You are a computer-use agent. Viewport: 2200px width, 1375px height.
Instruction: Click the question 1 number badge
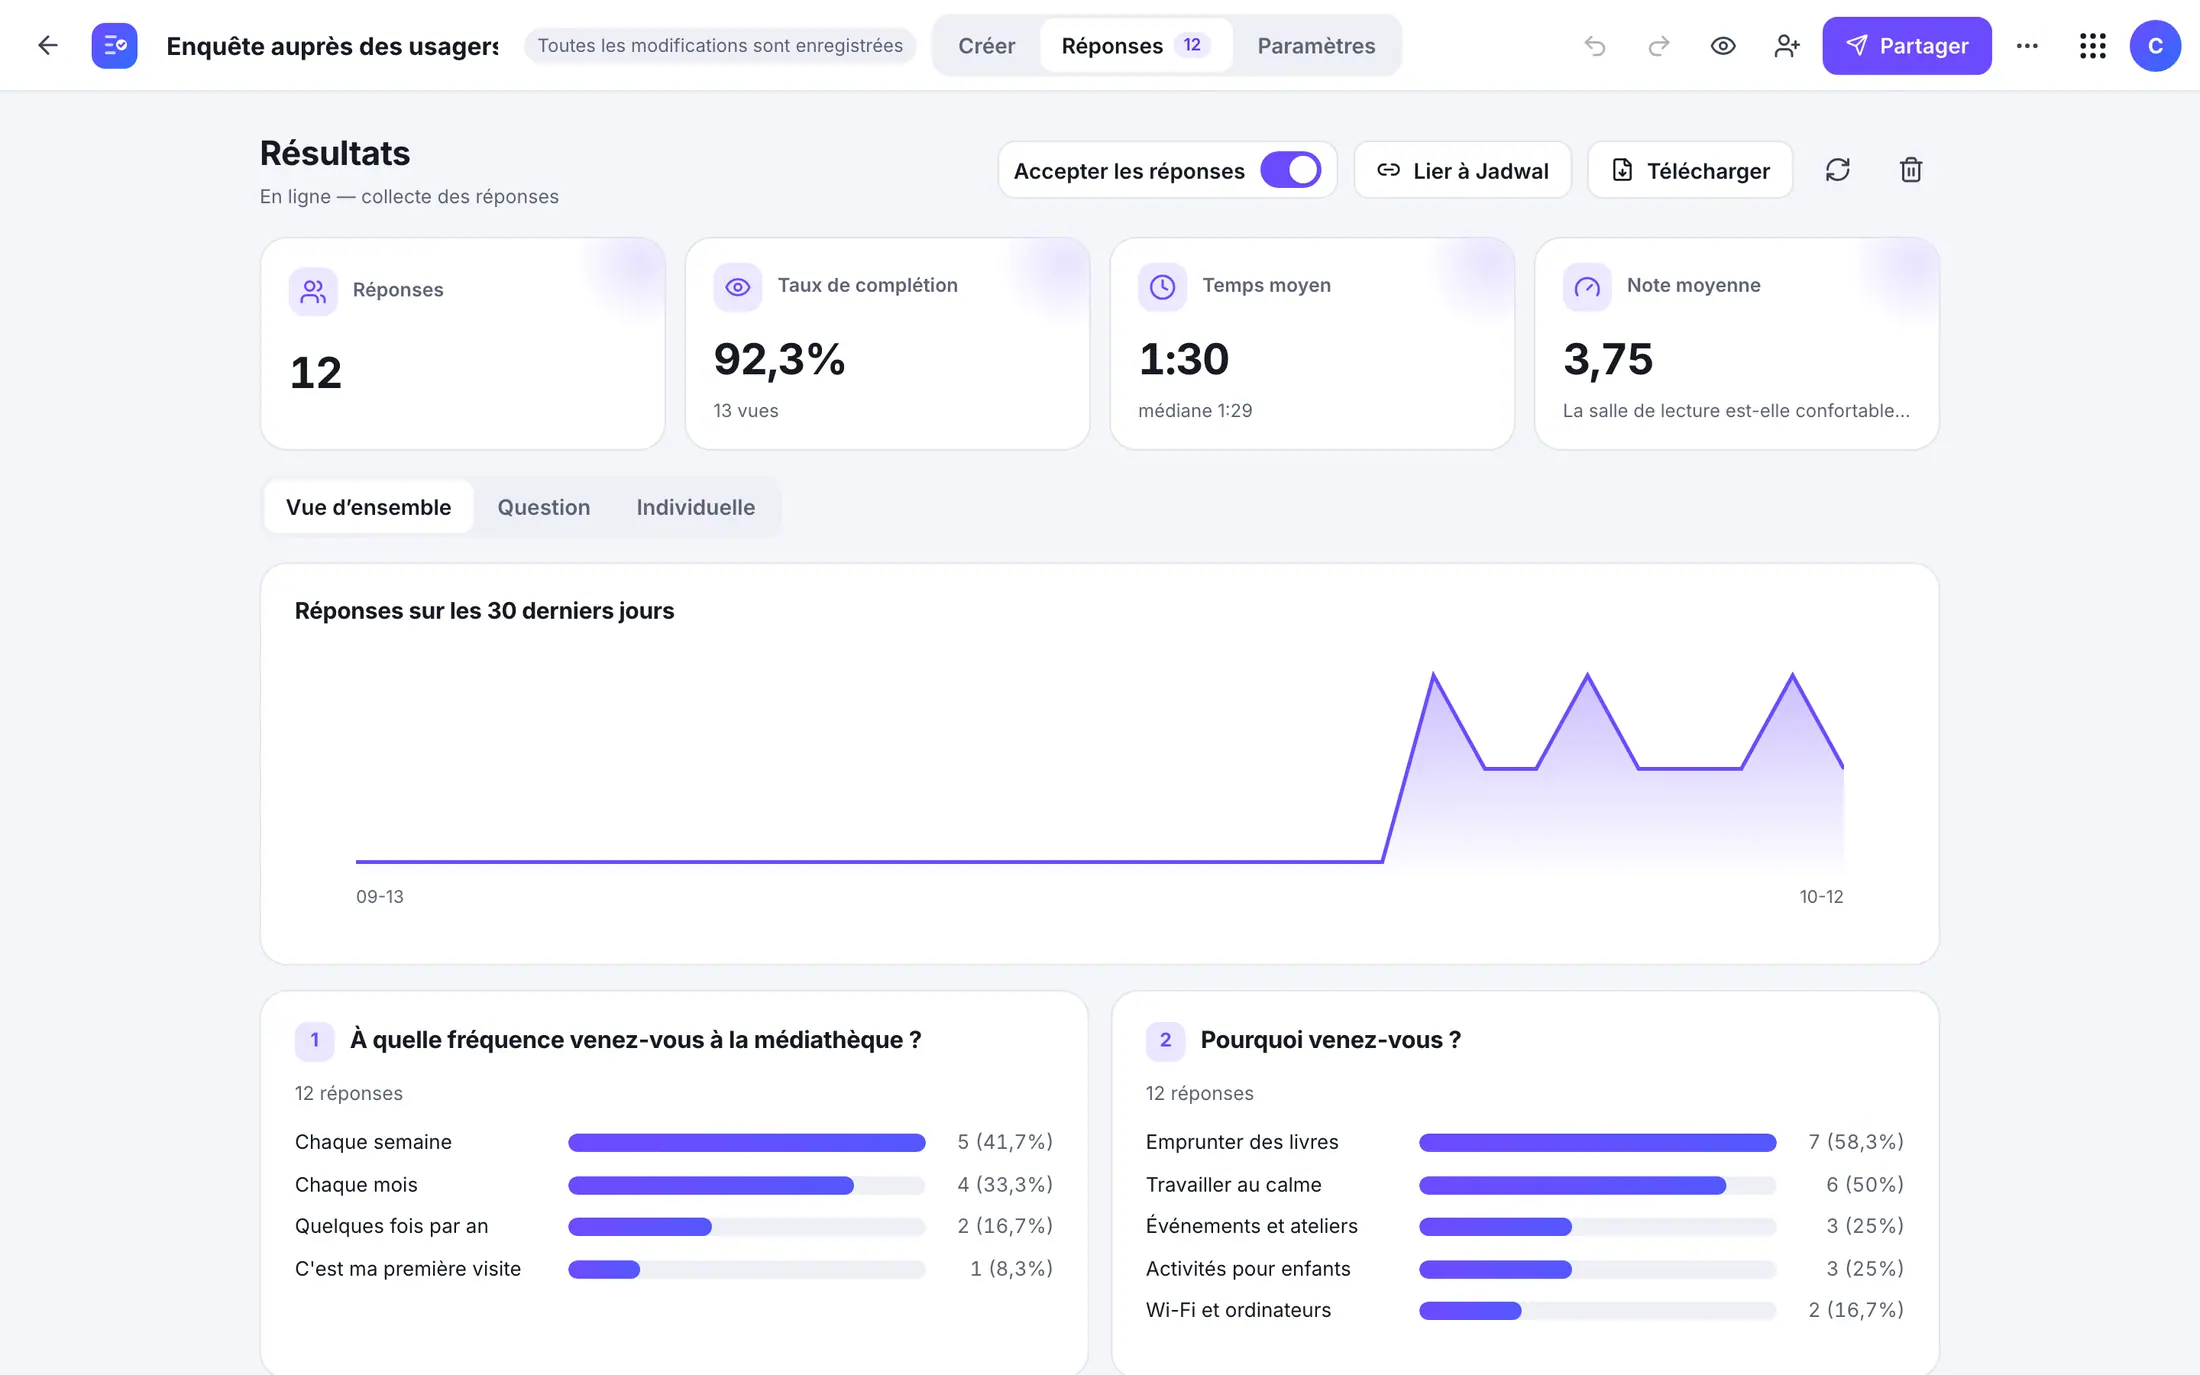[314, 1040]
